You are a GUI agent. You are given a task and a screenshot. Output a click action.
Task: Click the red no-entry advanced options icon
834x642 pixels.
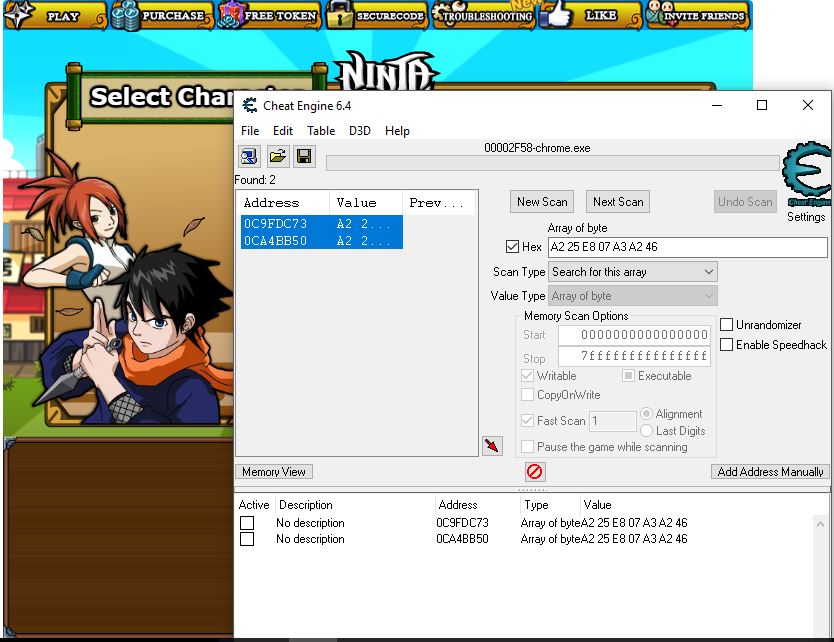535,471
